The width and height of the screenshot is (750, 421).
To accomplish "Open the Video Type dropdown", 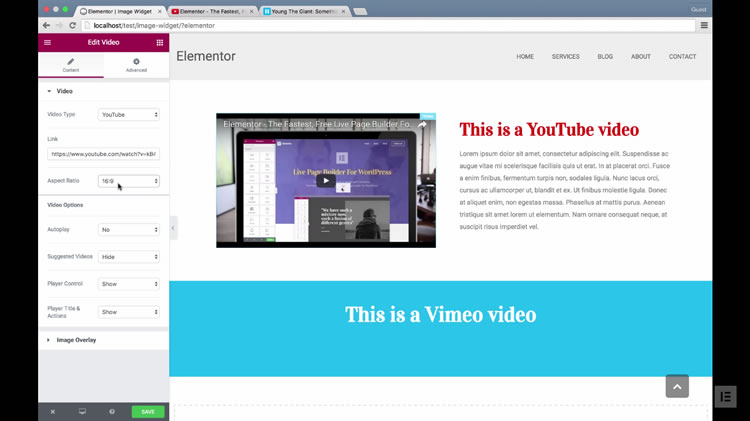I will click(x=129, y=115).
